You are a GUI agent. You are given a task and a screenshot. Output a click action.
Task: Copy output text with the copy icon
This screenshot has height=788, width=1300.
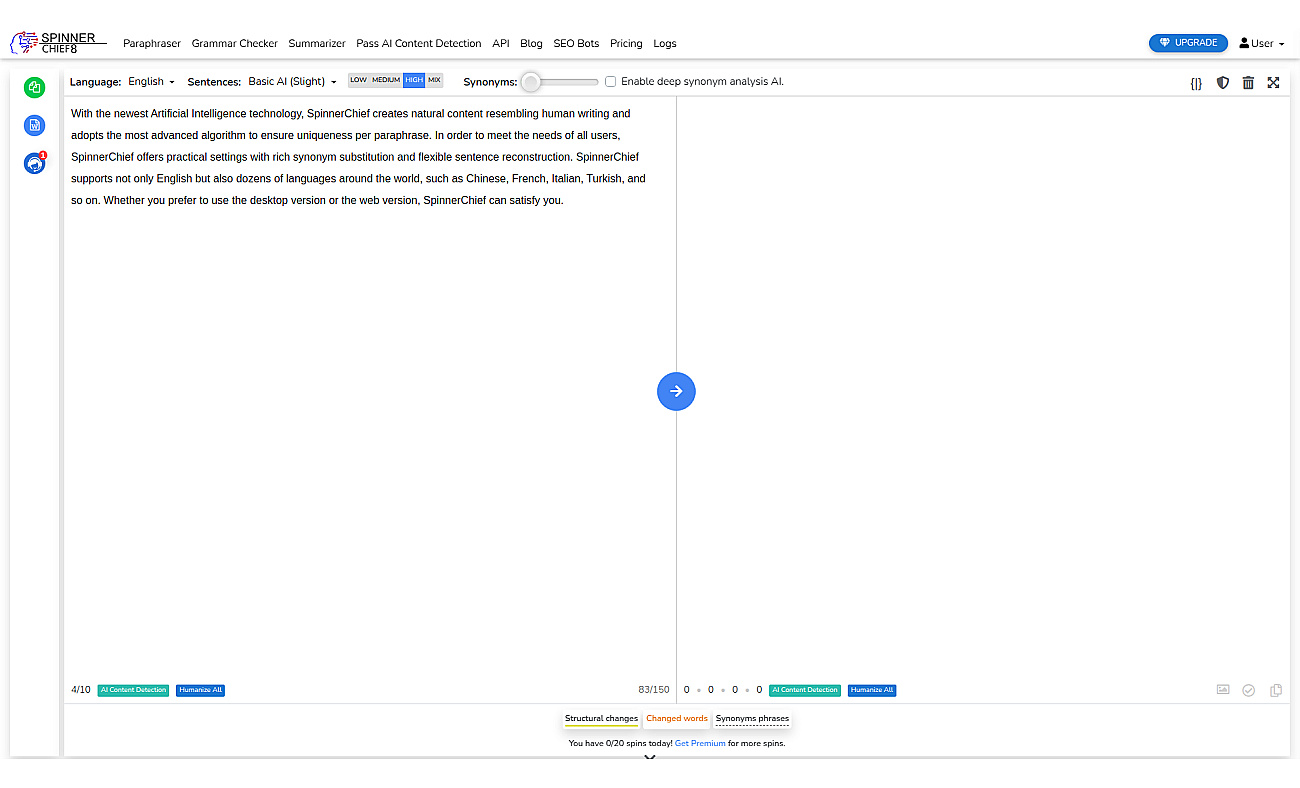point(1276,690)
